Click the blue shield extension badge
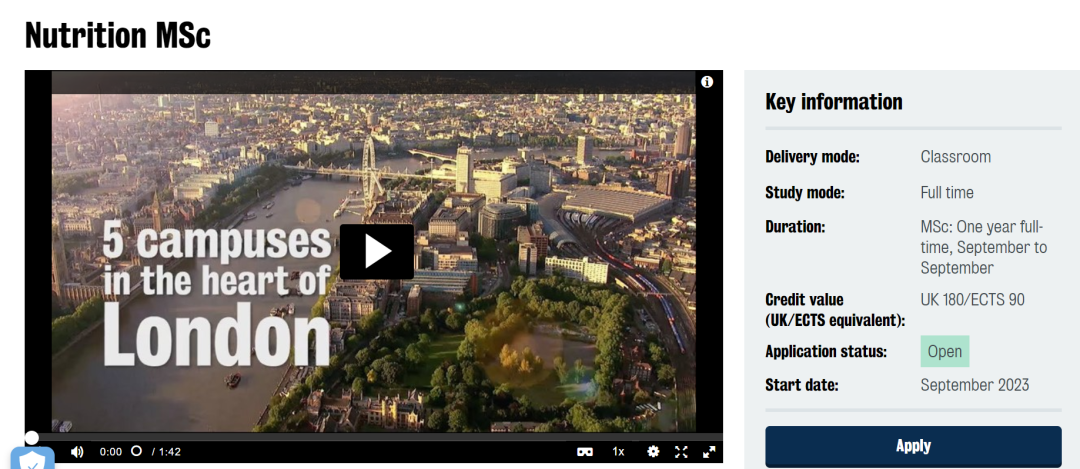This screenshot has height=469, width=1080. click(x=32, y=459)
